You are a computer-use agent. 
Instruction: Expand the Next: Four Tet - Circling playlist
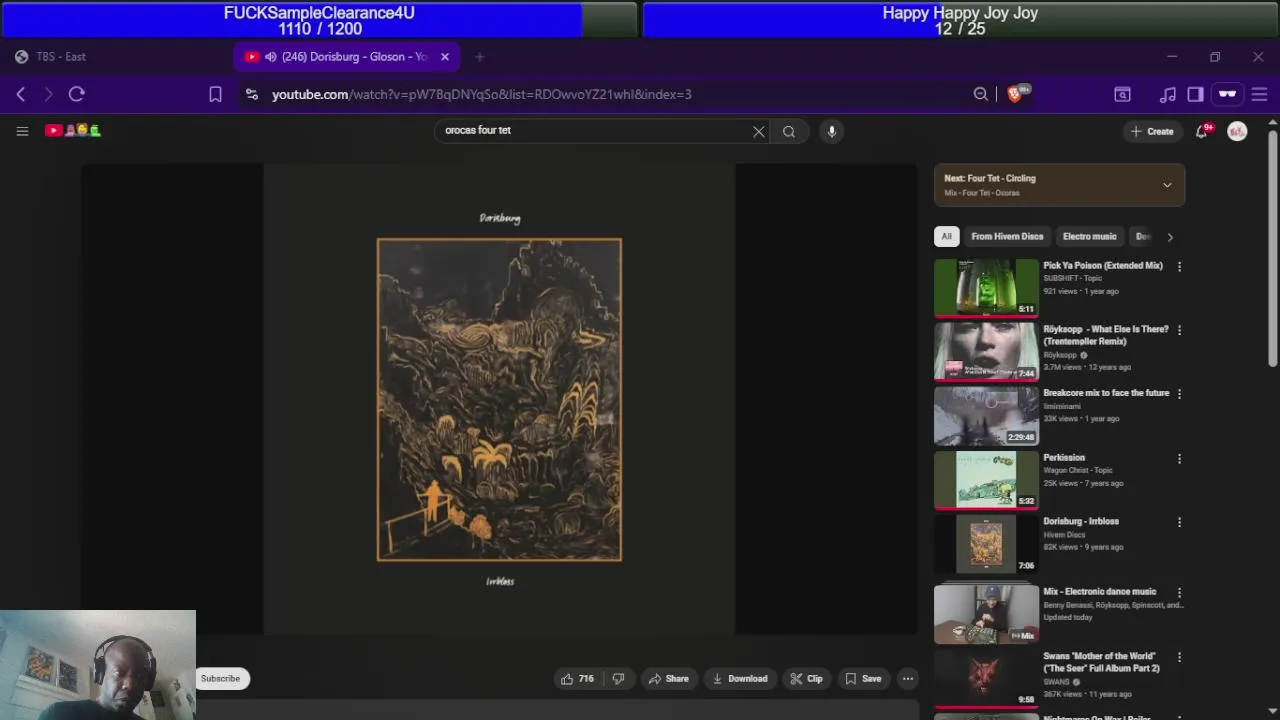pos(1167,185)
